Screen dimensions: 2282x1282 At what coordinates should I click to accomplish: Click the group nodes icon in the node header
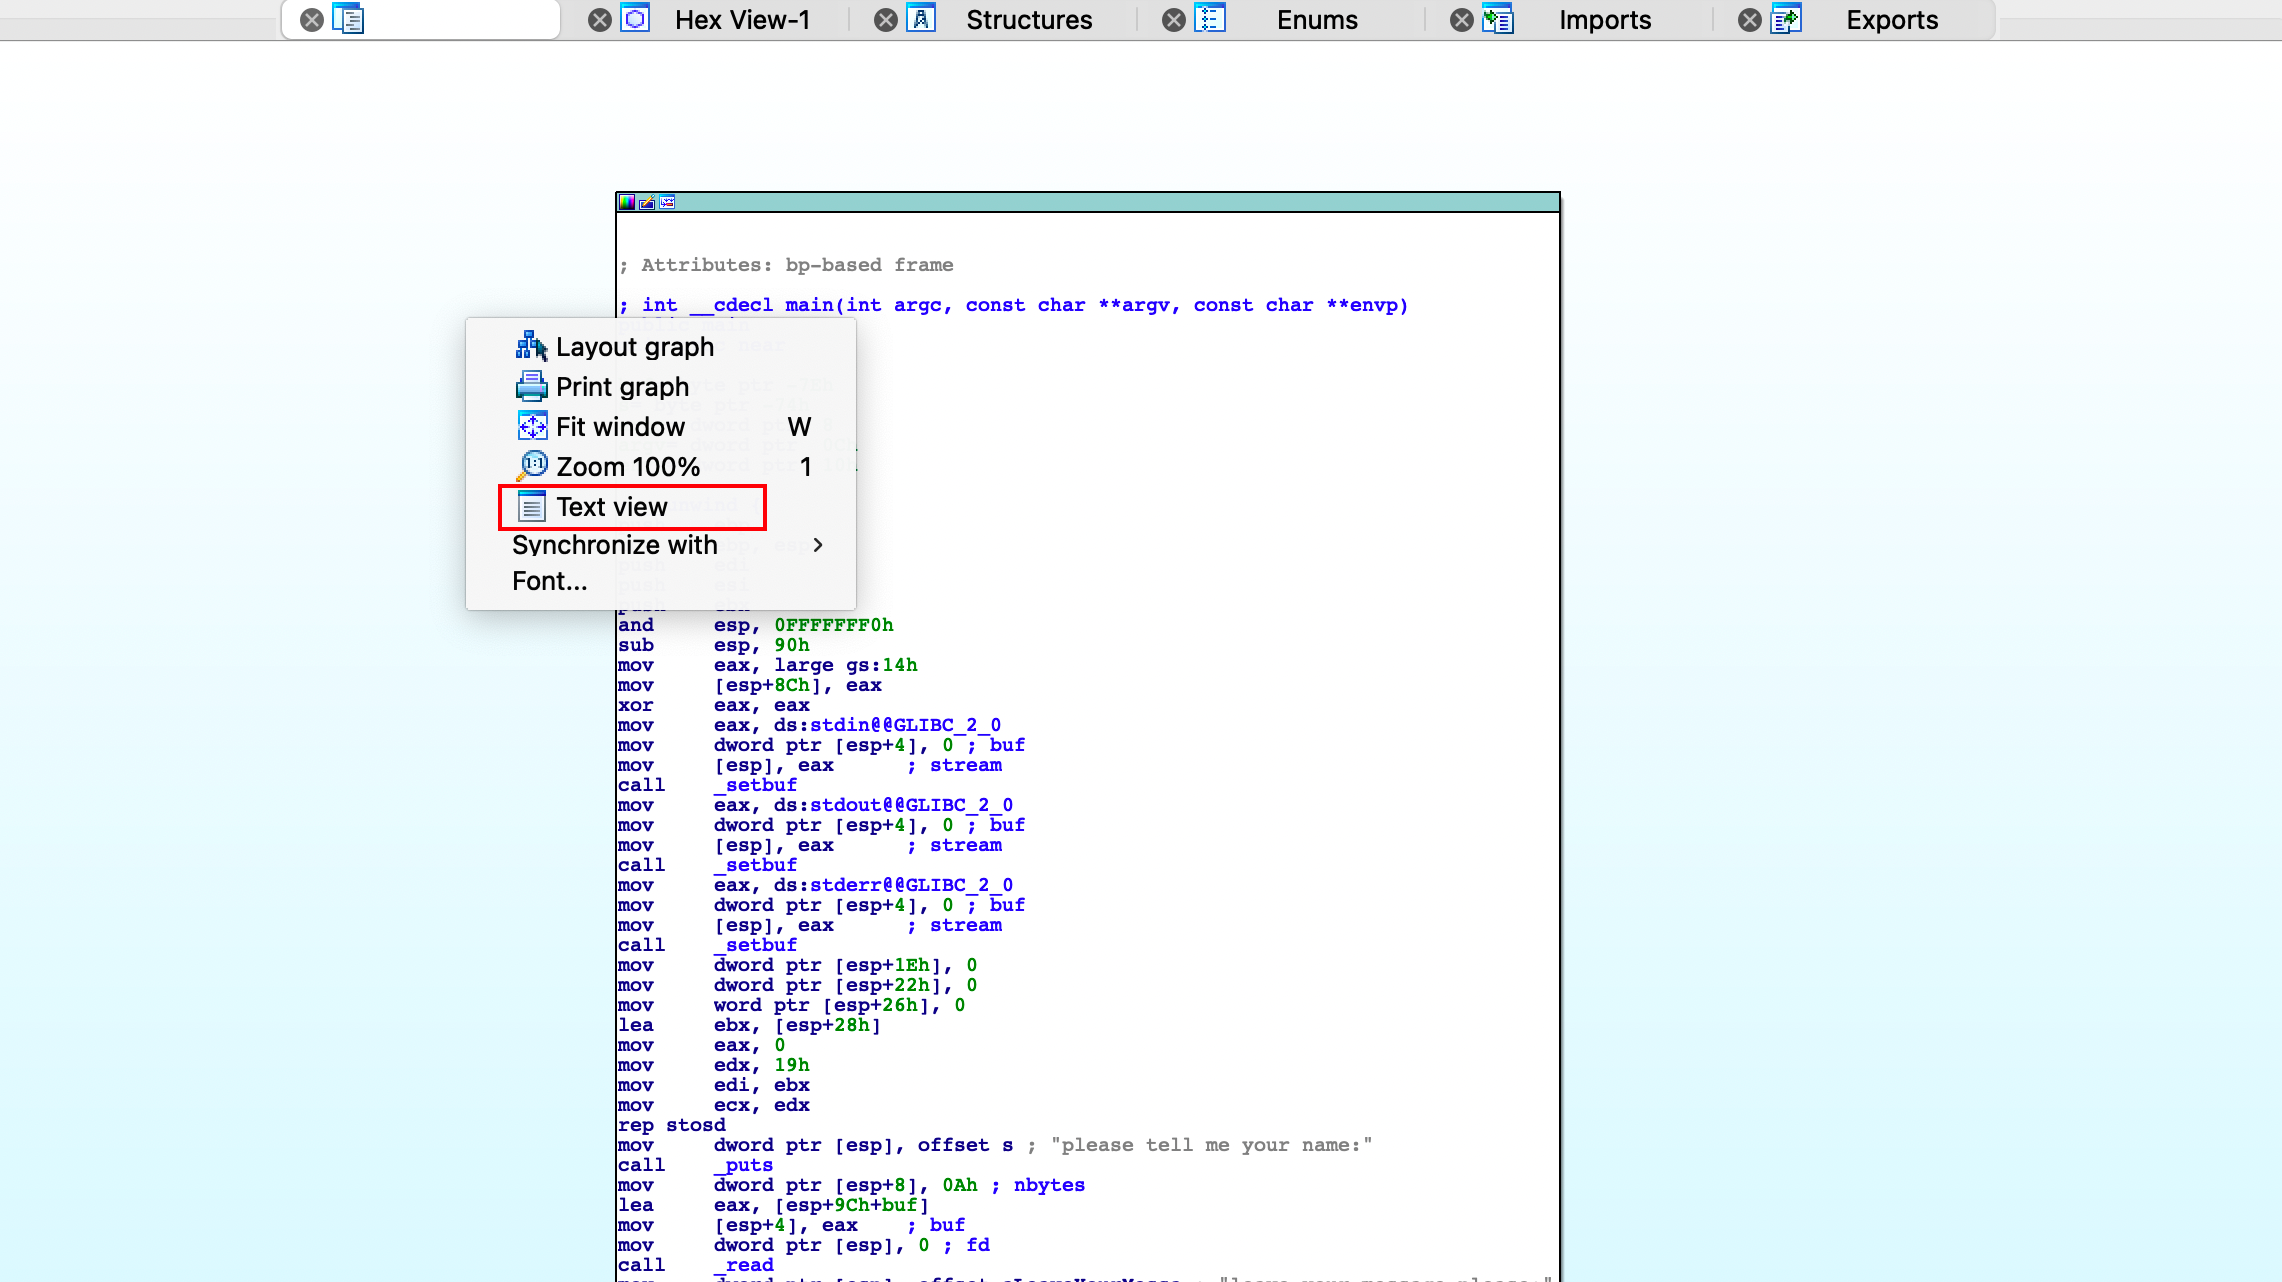point(668,203)
